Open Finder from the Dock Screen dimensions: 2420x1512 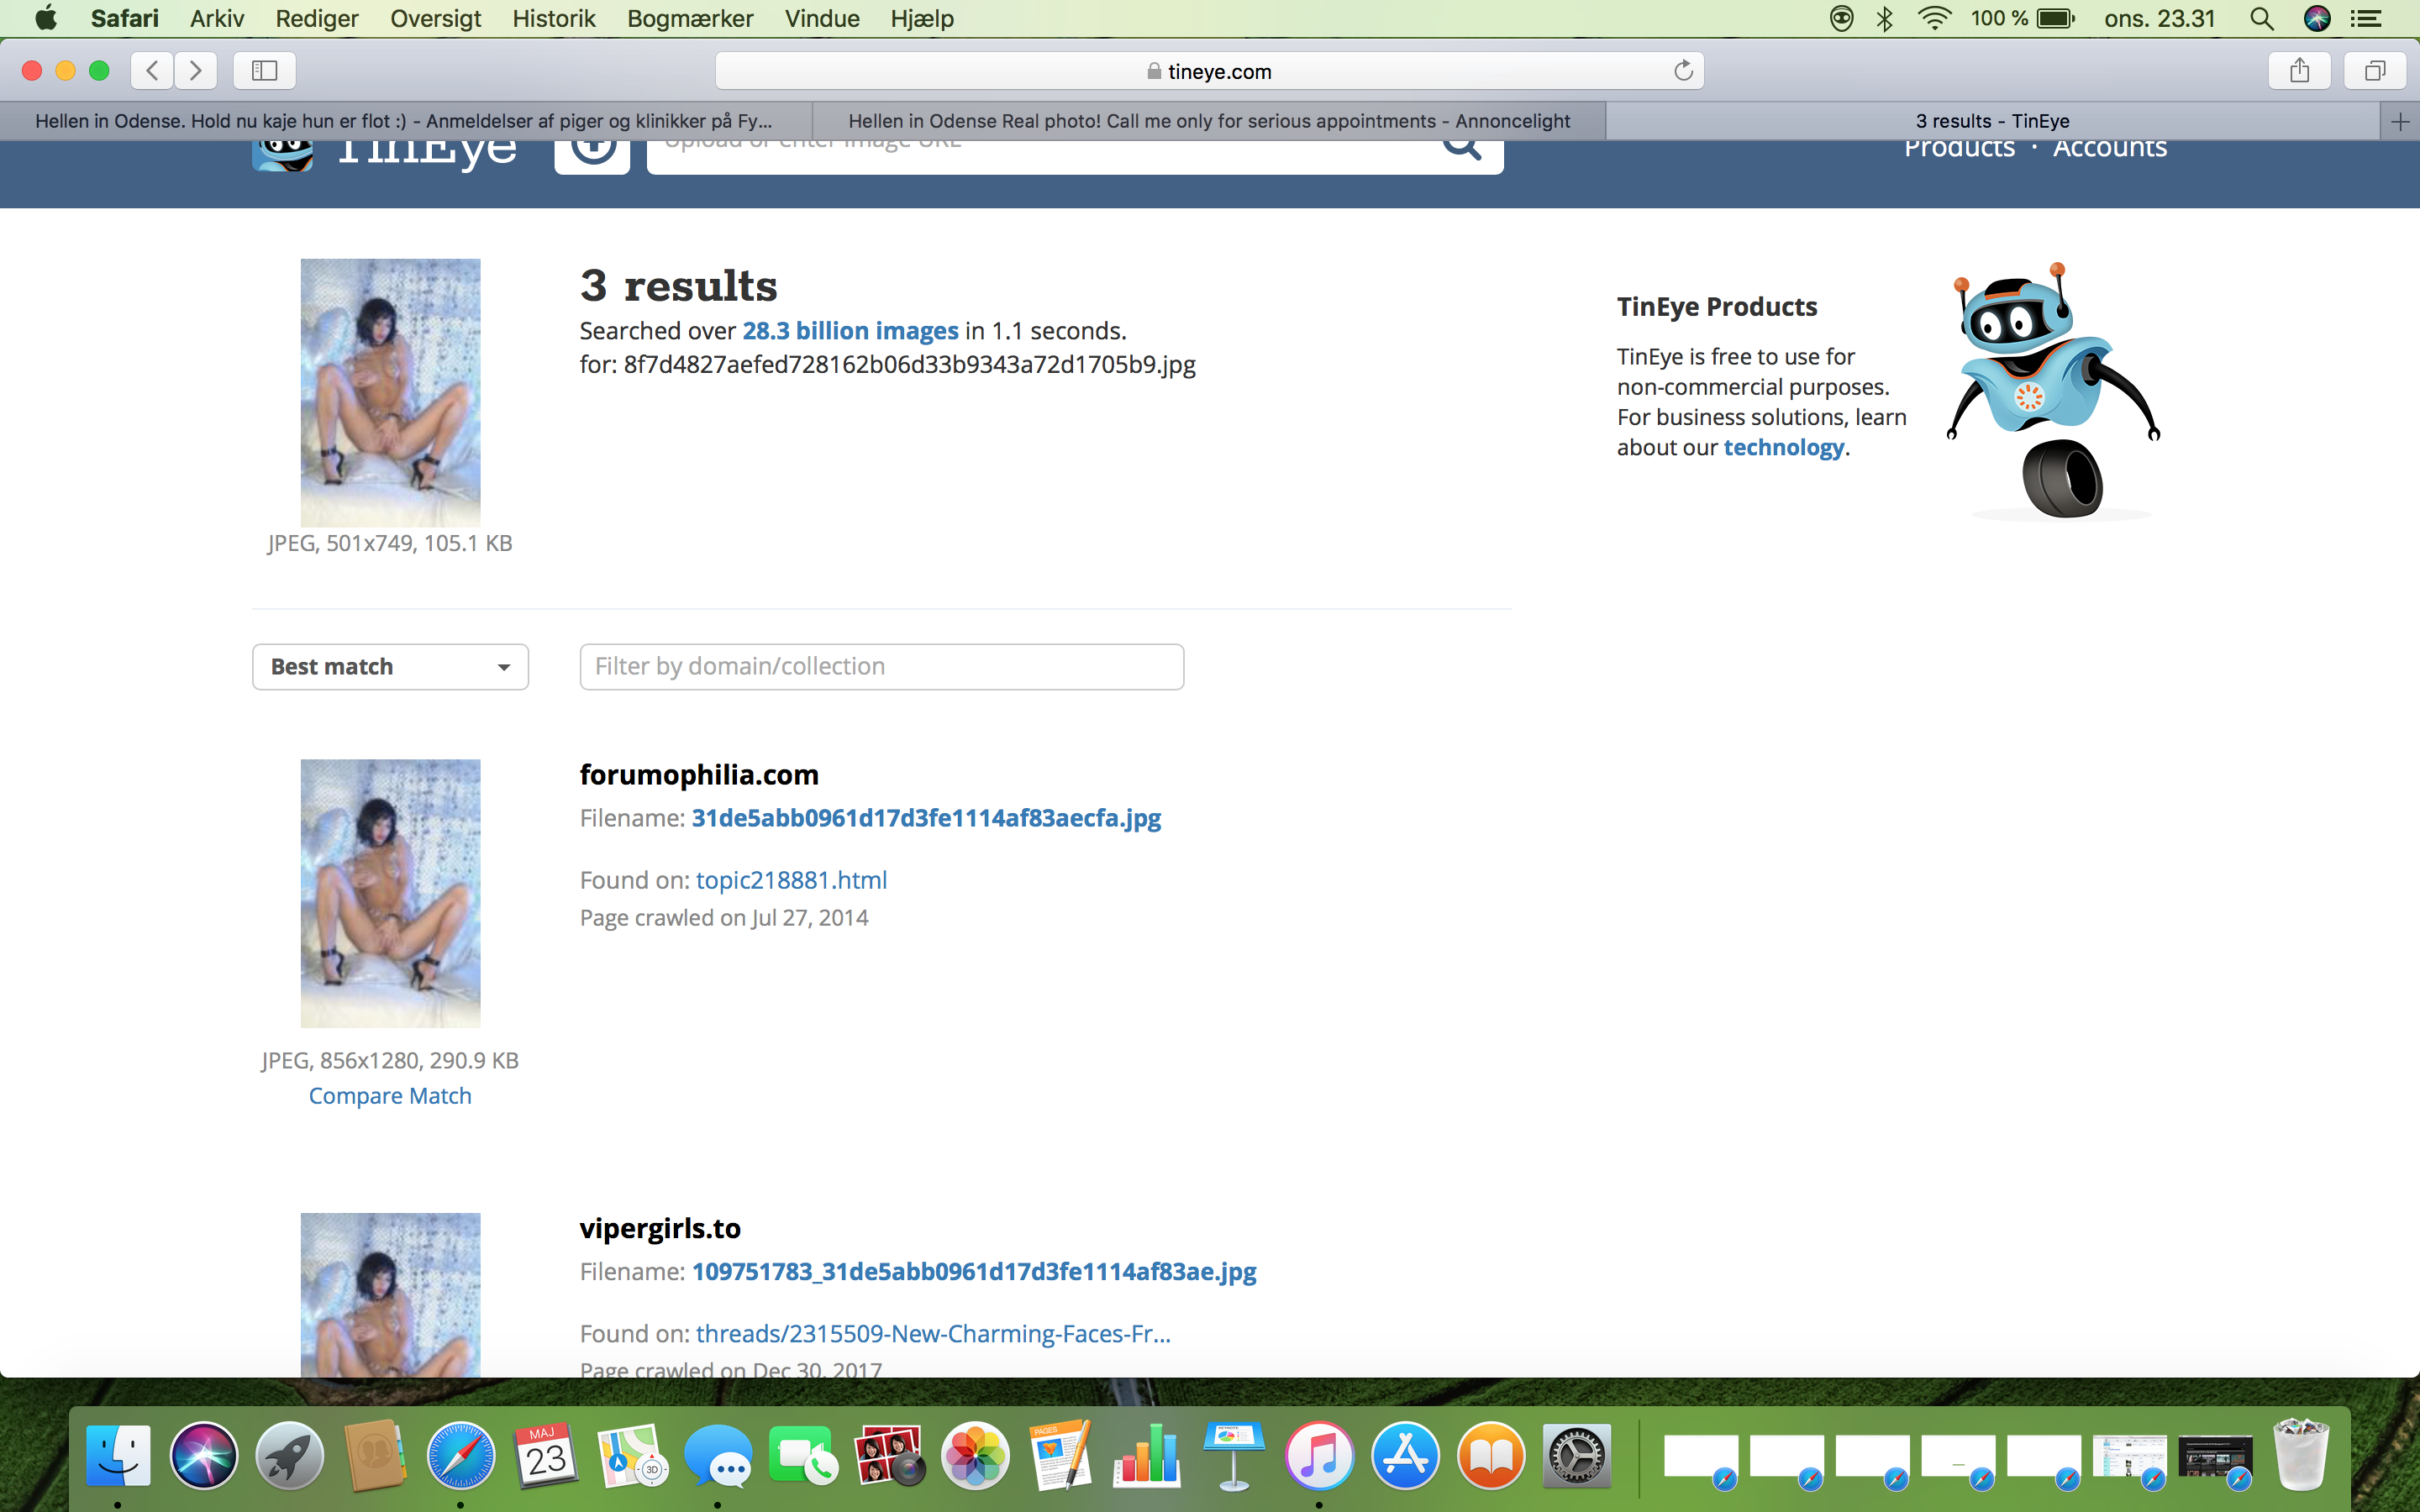(118, 1456)
